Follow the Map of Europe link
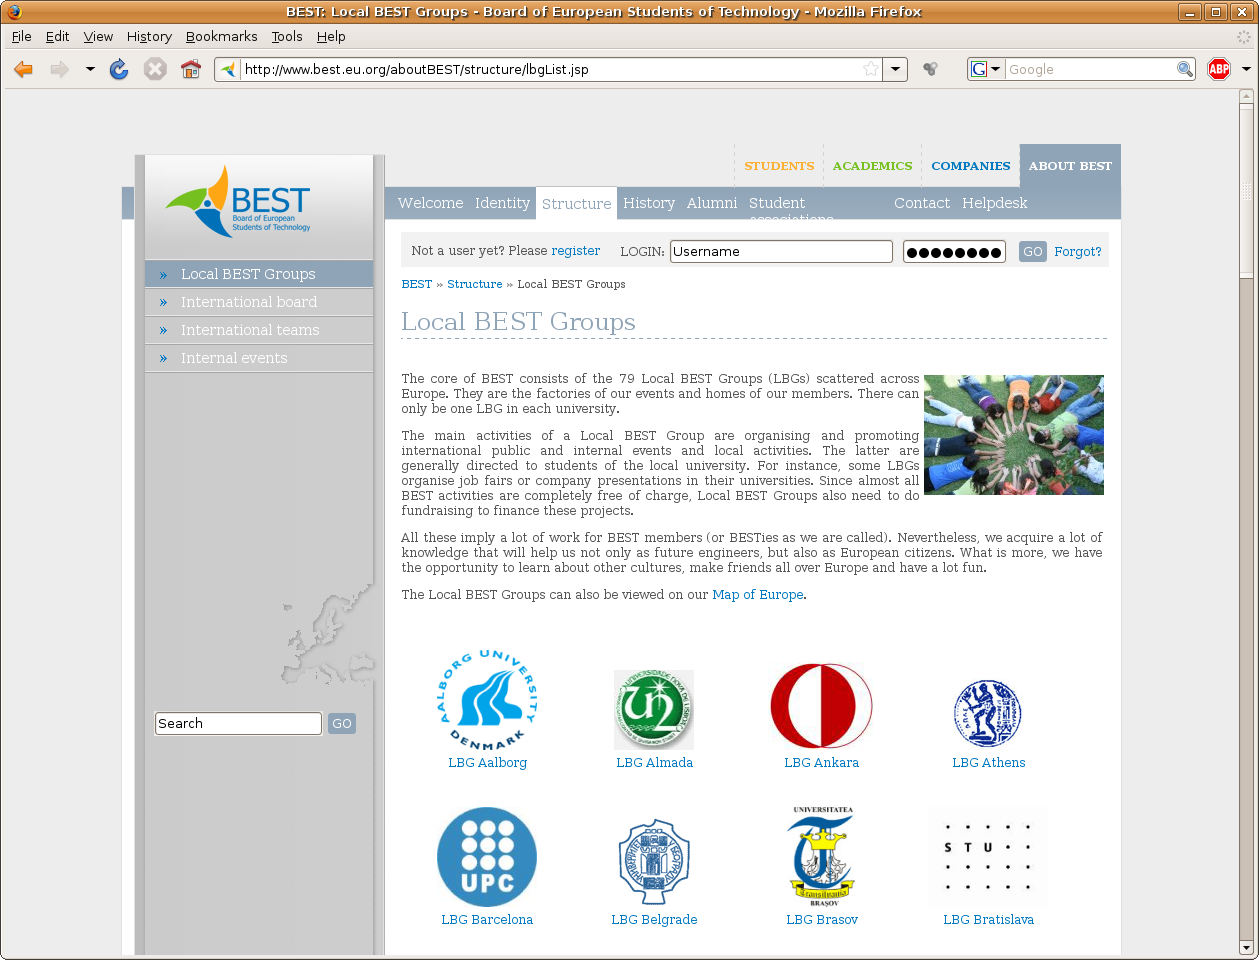The width and height of the screenshot is (1259, 960). (758, 595)
